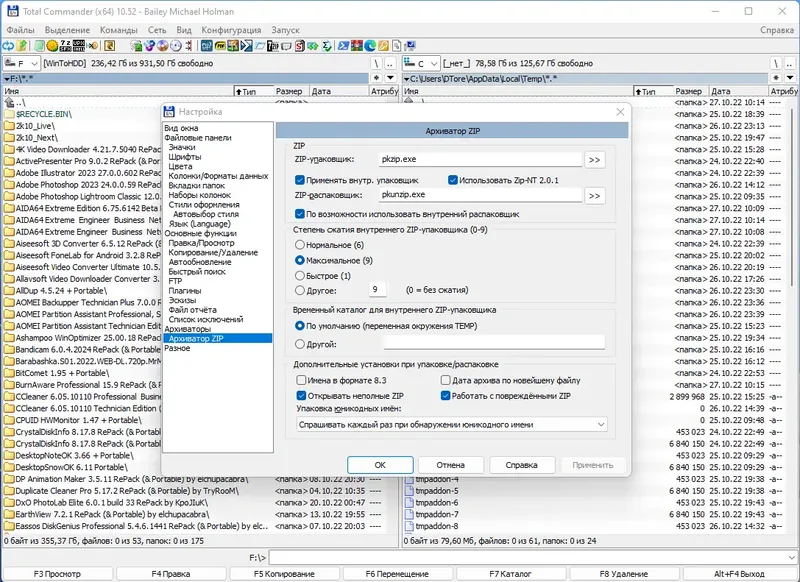The width and height of the screenshot is (800, 582).
Task: Select 'Другое:' compression level radio button
Action: point(300,290)
